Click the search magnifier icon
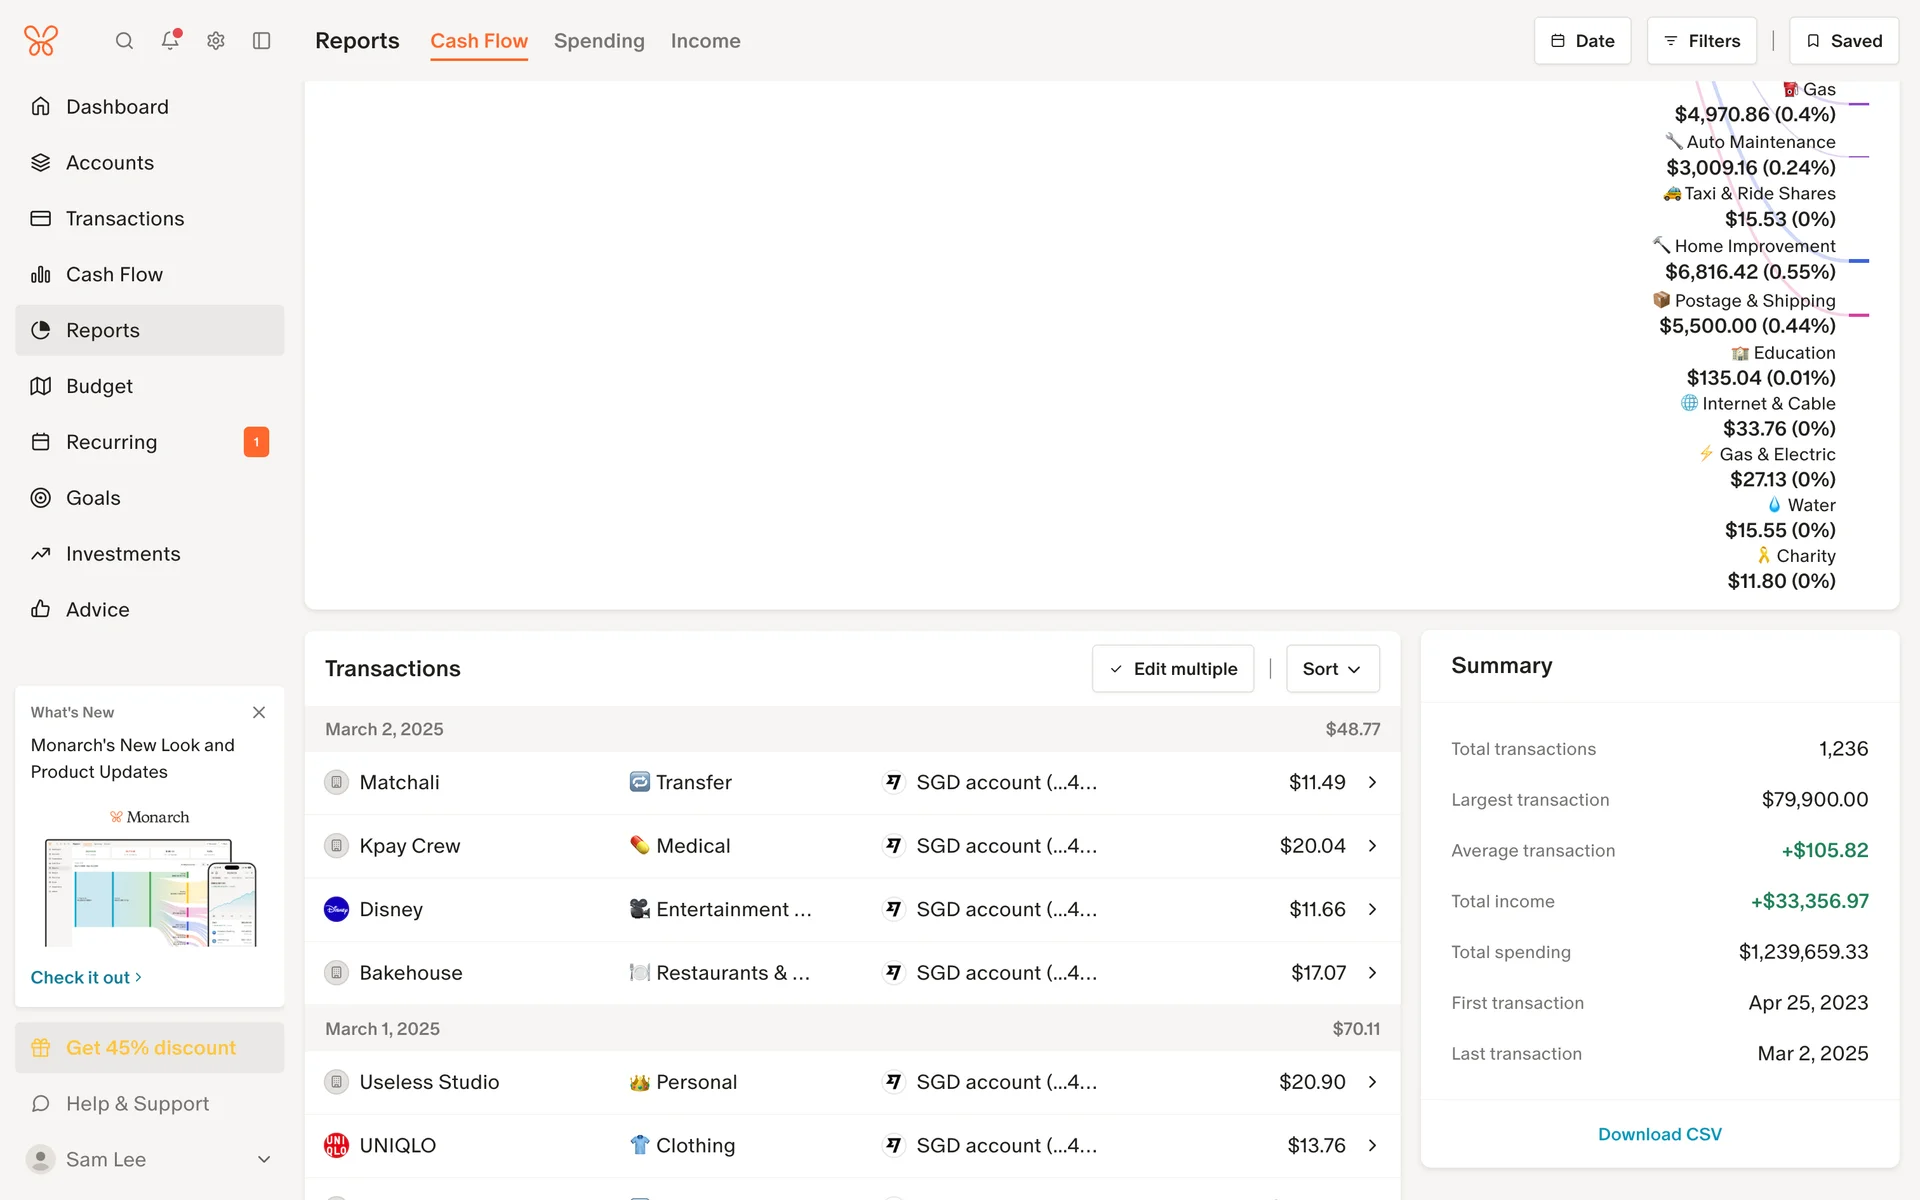 pos(124,41)
